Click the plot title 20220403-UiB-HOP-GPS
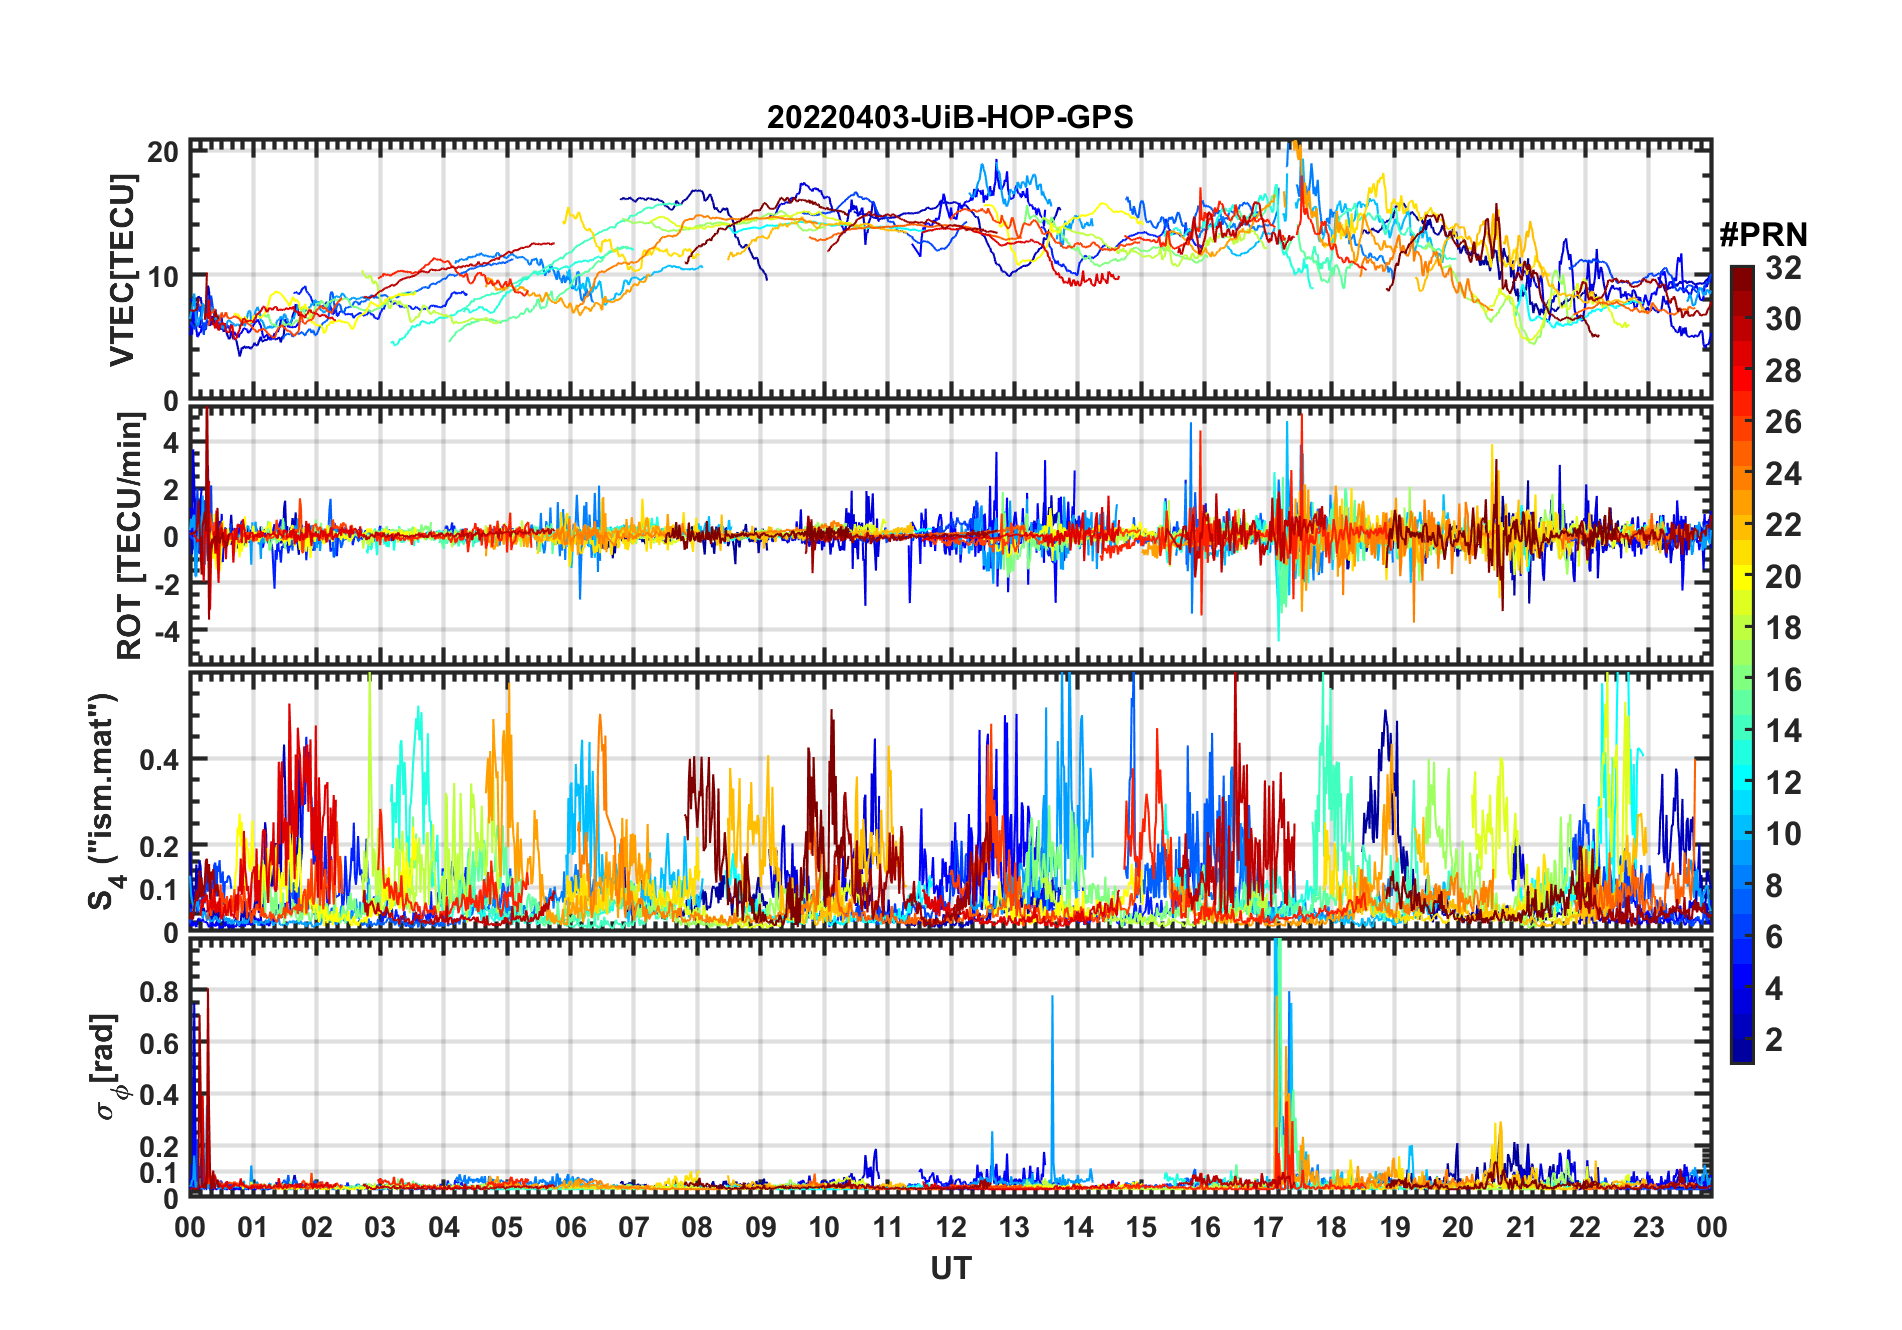 [949, 117]
